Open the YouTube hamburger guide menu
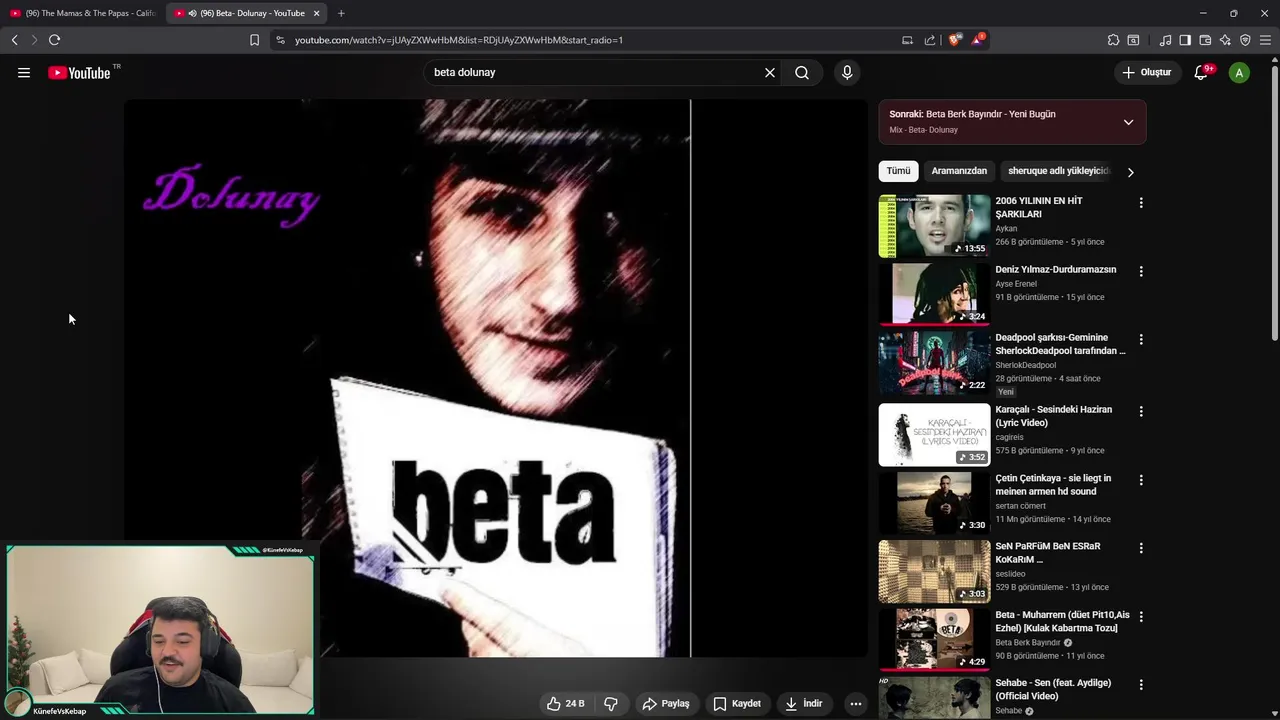The height and width of the screenshot is (720, 1280). [x=24, y=72]
